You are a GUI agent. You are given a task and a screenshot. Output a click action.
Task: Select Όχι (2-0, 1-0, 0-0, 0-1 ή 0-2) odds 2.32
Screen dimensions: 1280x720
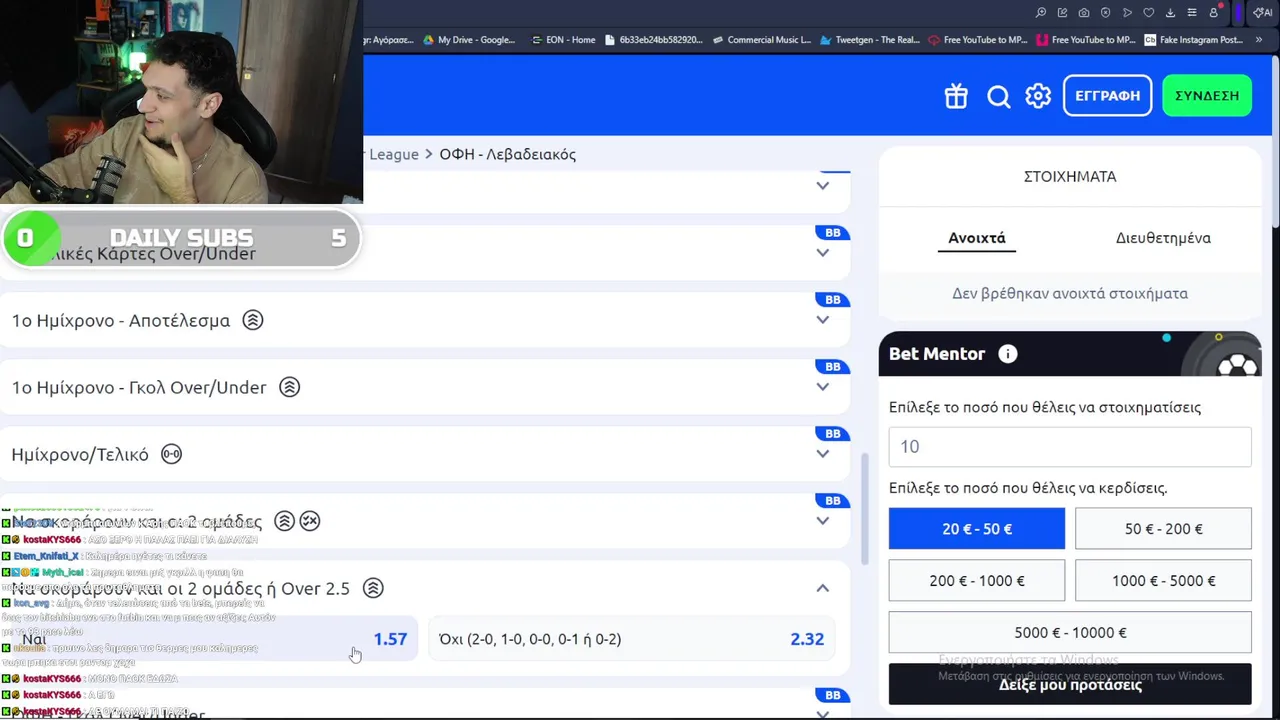click(631, 639)
